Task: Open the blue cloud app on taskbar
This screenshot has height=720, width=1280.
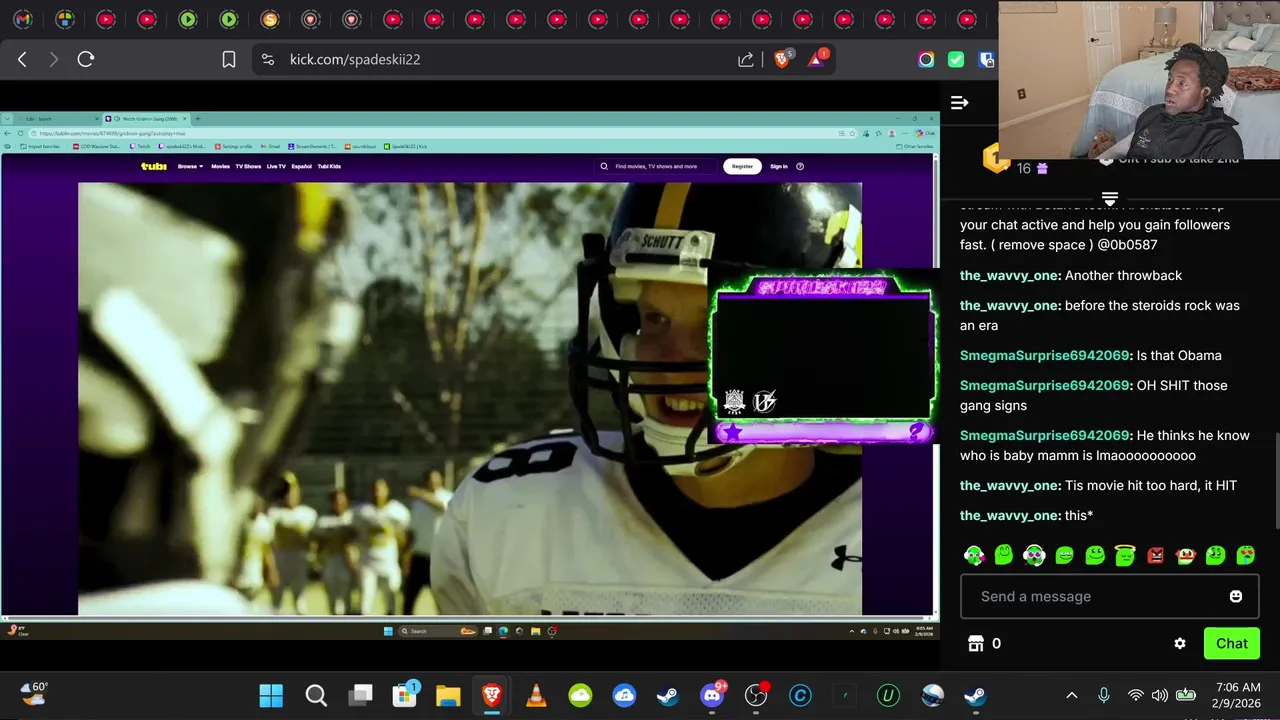Action: coord(624,695)
